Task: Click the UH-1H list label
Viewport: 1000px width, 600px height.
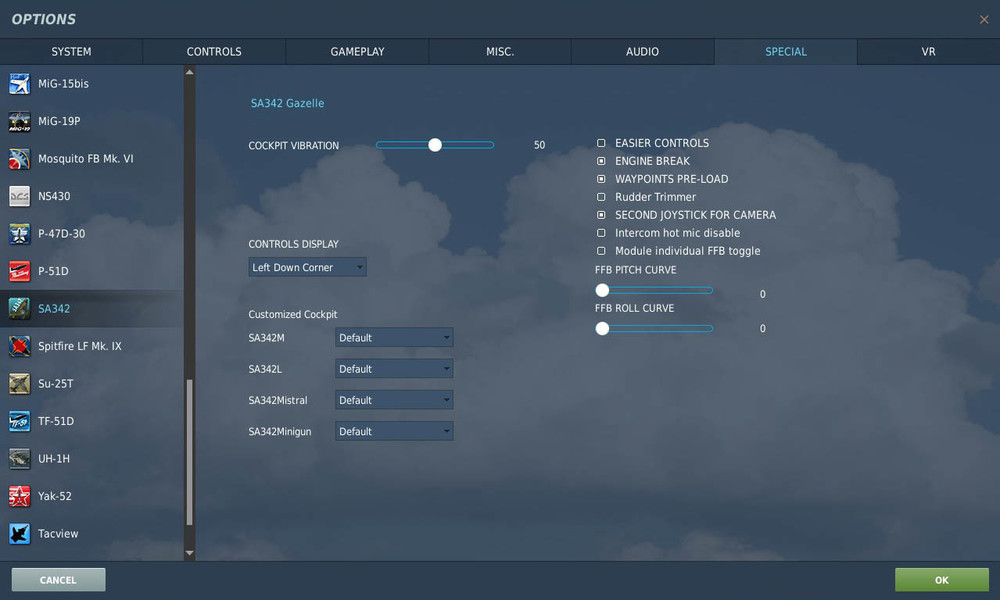Action: [54, 458]
